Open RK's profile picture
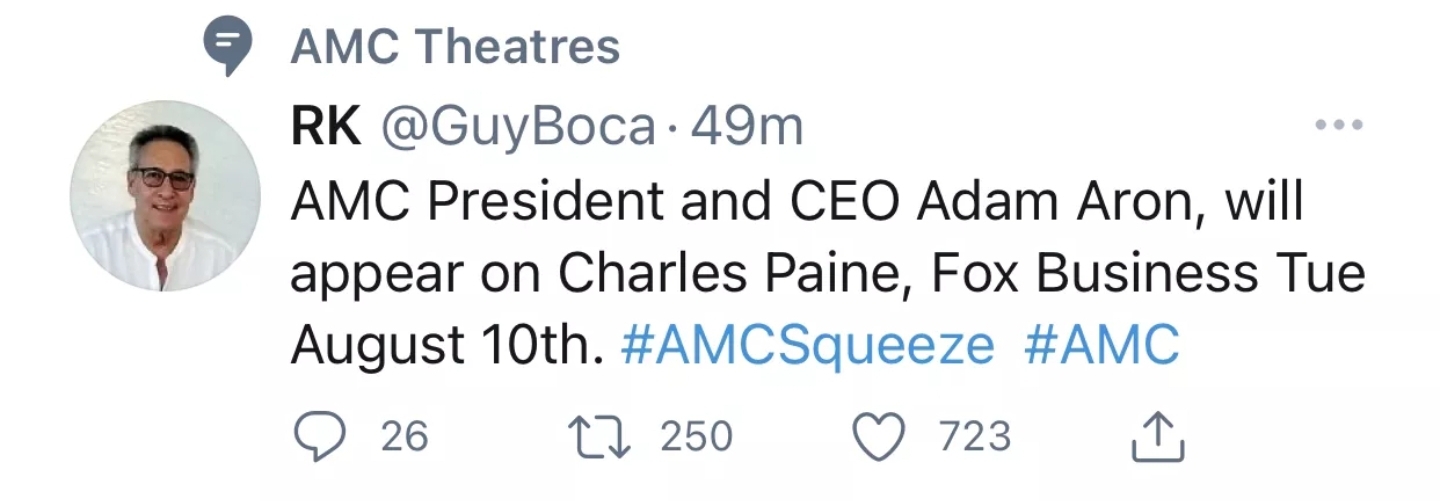The width and height of the screenshot is (1440, 501). pos(165,196)
